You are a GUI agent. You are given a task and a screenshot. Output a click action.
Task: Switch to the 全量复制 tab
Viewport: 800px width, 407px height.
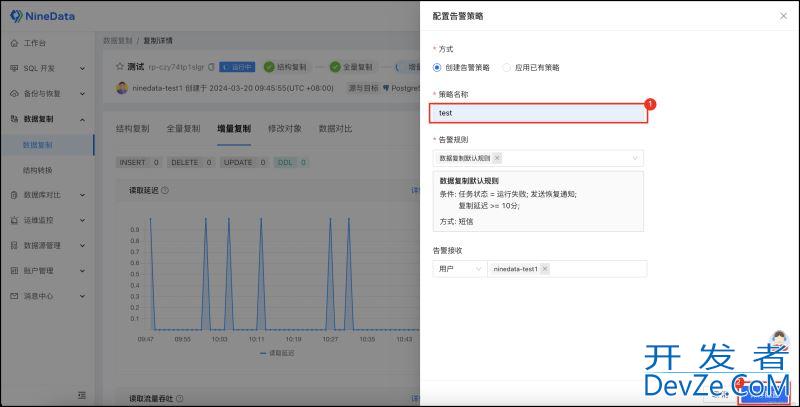tap(183, 129)
